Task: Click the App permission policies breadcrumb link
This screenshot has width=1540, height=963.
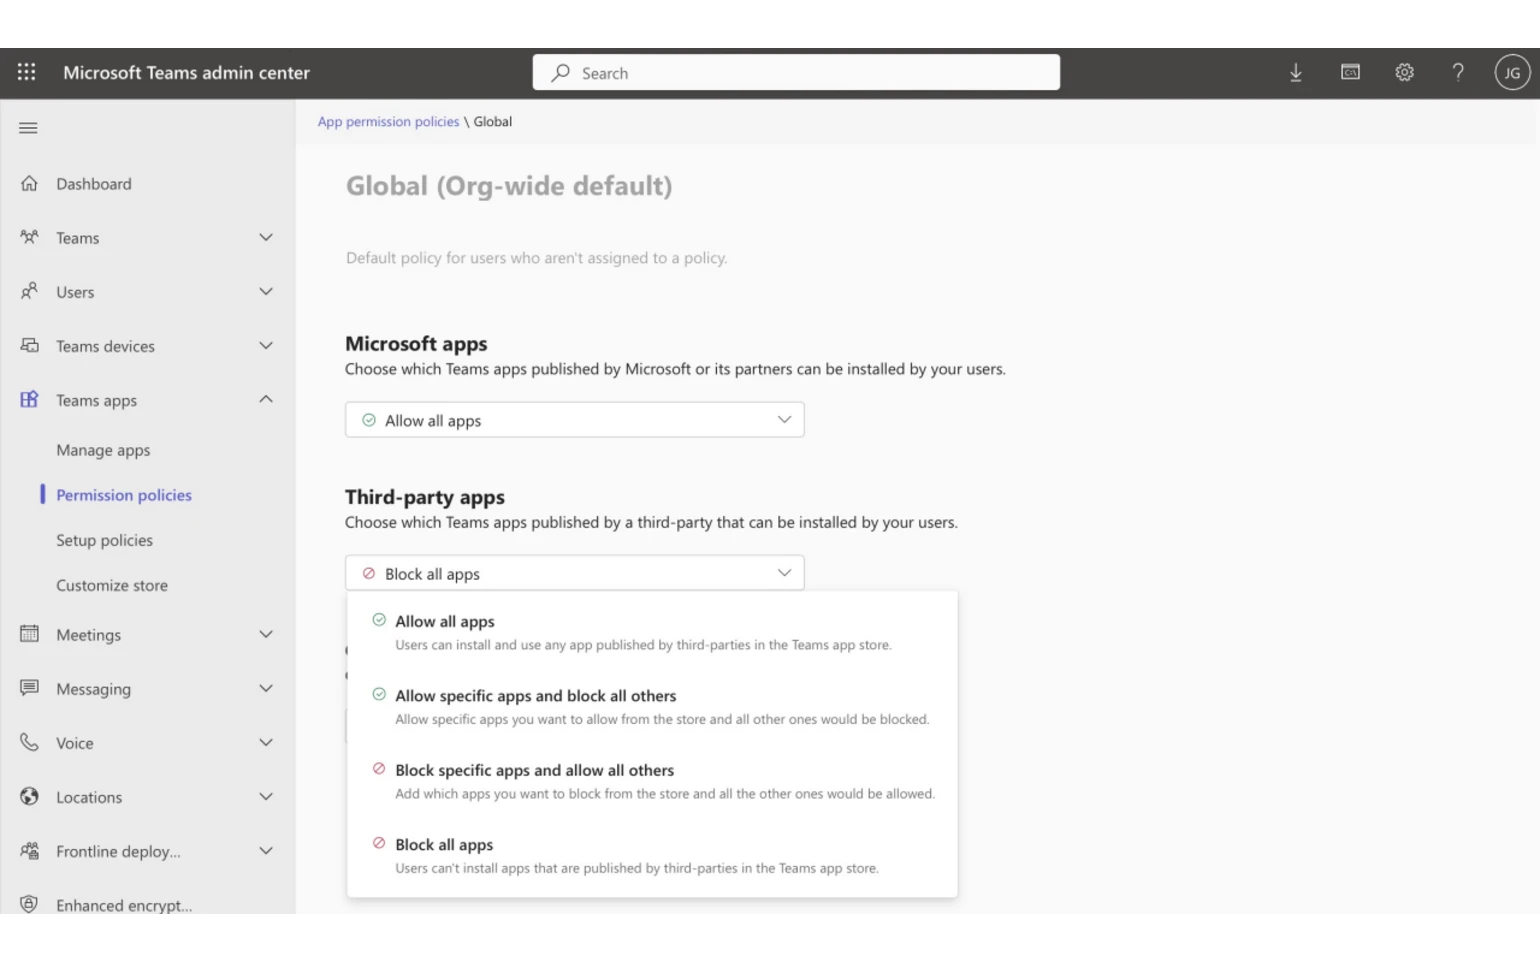Action: point(388,121)
